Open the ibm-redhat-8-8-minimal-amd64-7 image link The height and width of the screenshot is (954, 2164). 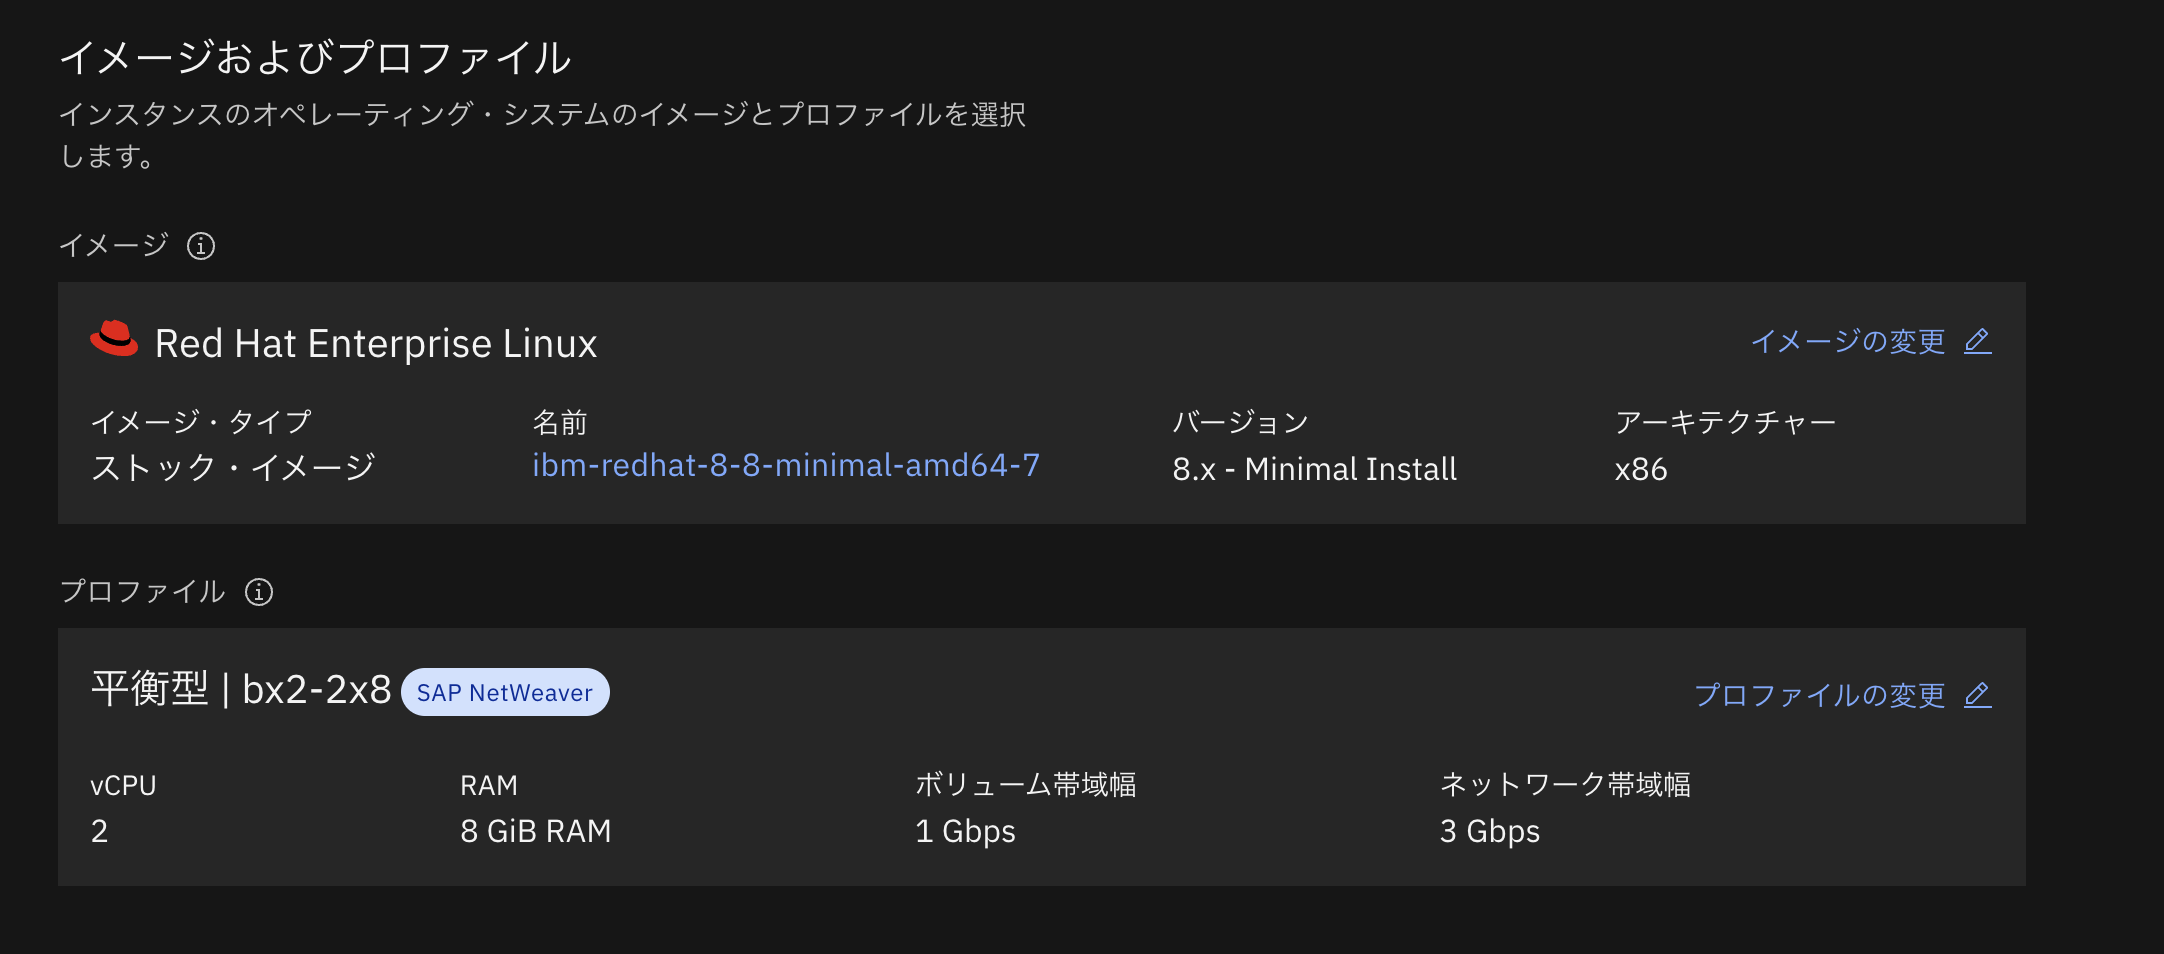tap(787, 465)
